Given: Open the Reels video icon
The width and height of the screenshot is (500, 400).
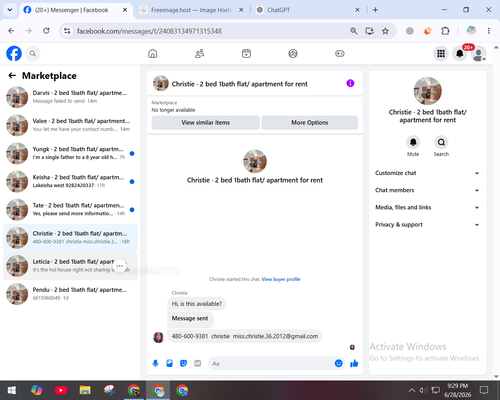Looking at the screenshot, I should (x=246, y=53).
